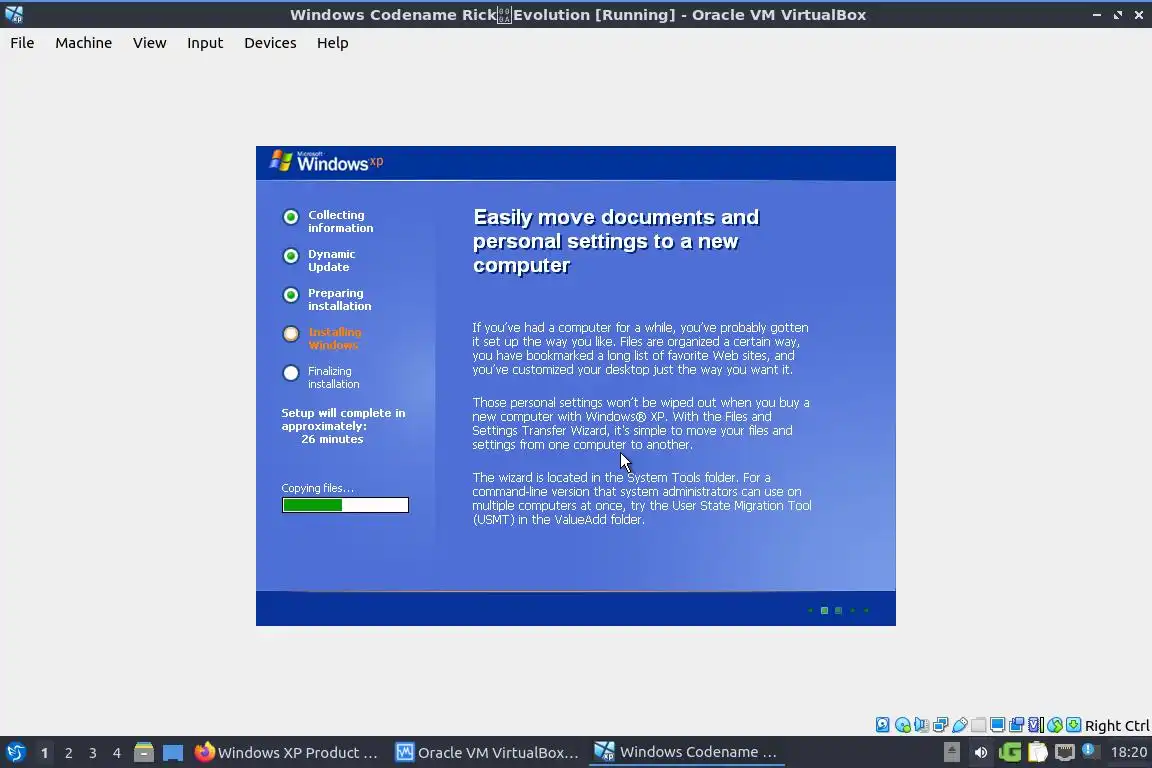The width and height of the screenshot is (1152, 768).
Task: Switch to Firefox Windows XP Product window
Action: click(x=286, y=752)
